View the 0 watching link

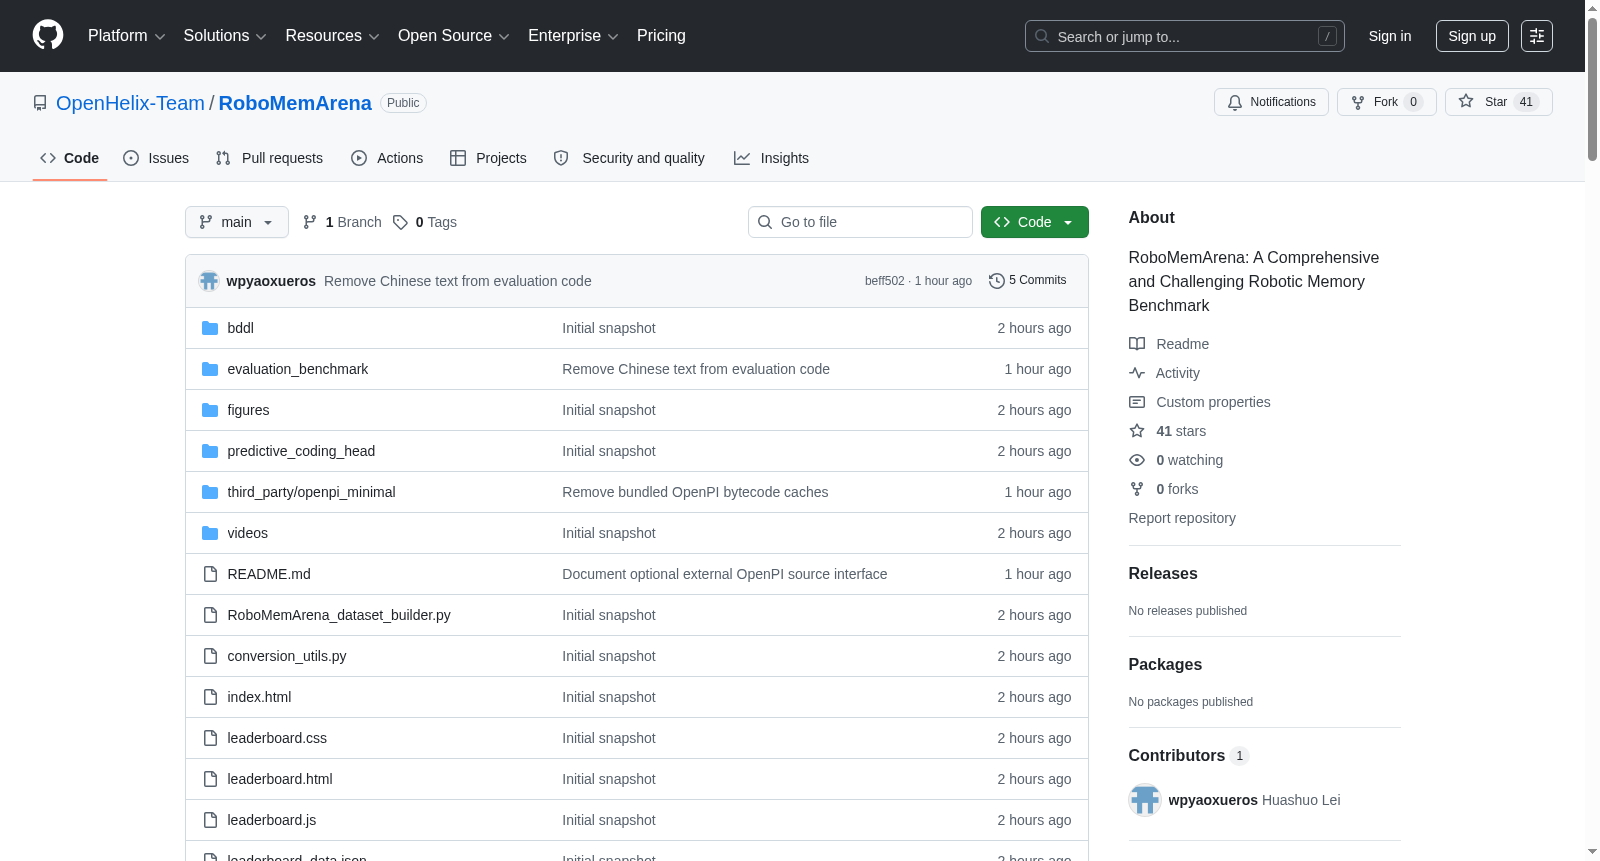click(x=1176, y=460)
